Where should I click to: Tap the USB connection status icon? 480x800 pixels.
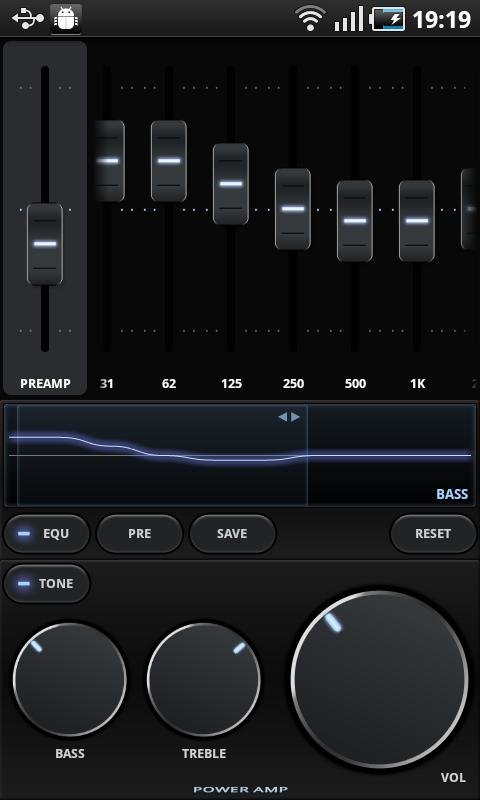[28, 19]
